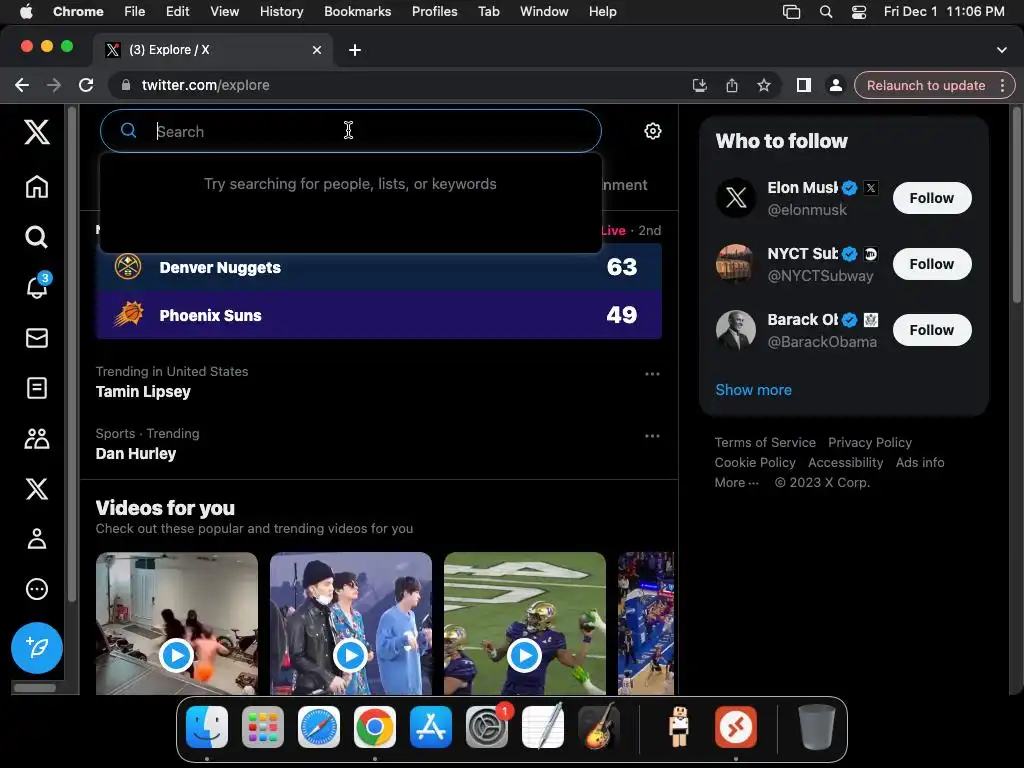Open the Window menu
The image size is (1024, 768).
(544, 12)
